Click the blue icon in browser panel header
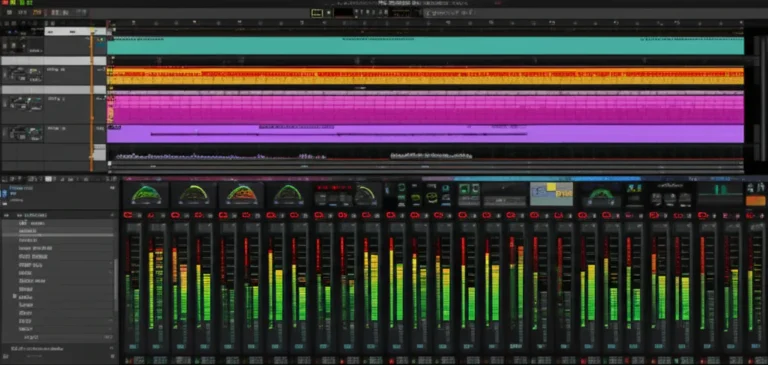The image size is (768, 365). click(4, 194)
